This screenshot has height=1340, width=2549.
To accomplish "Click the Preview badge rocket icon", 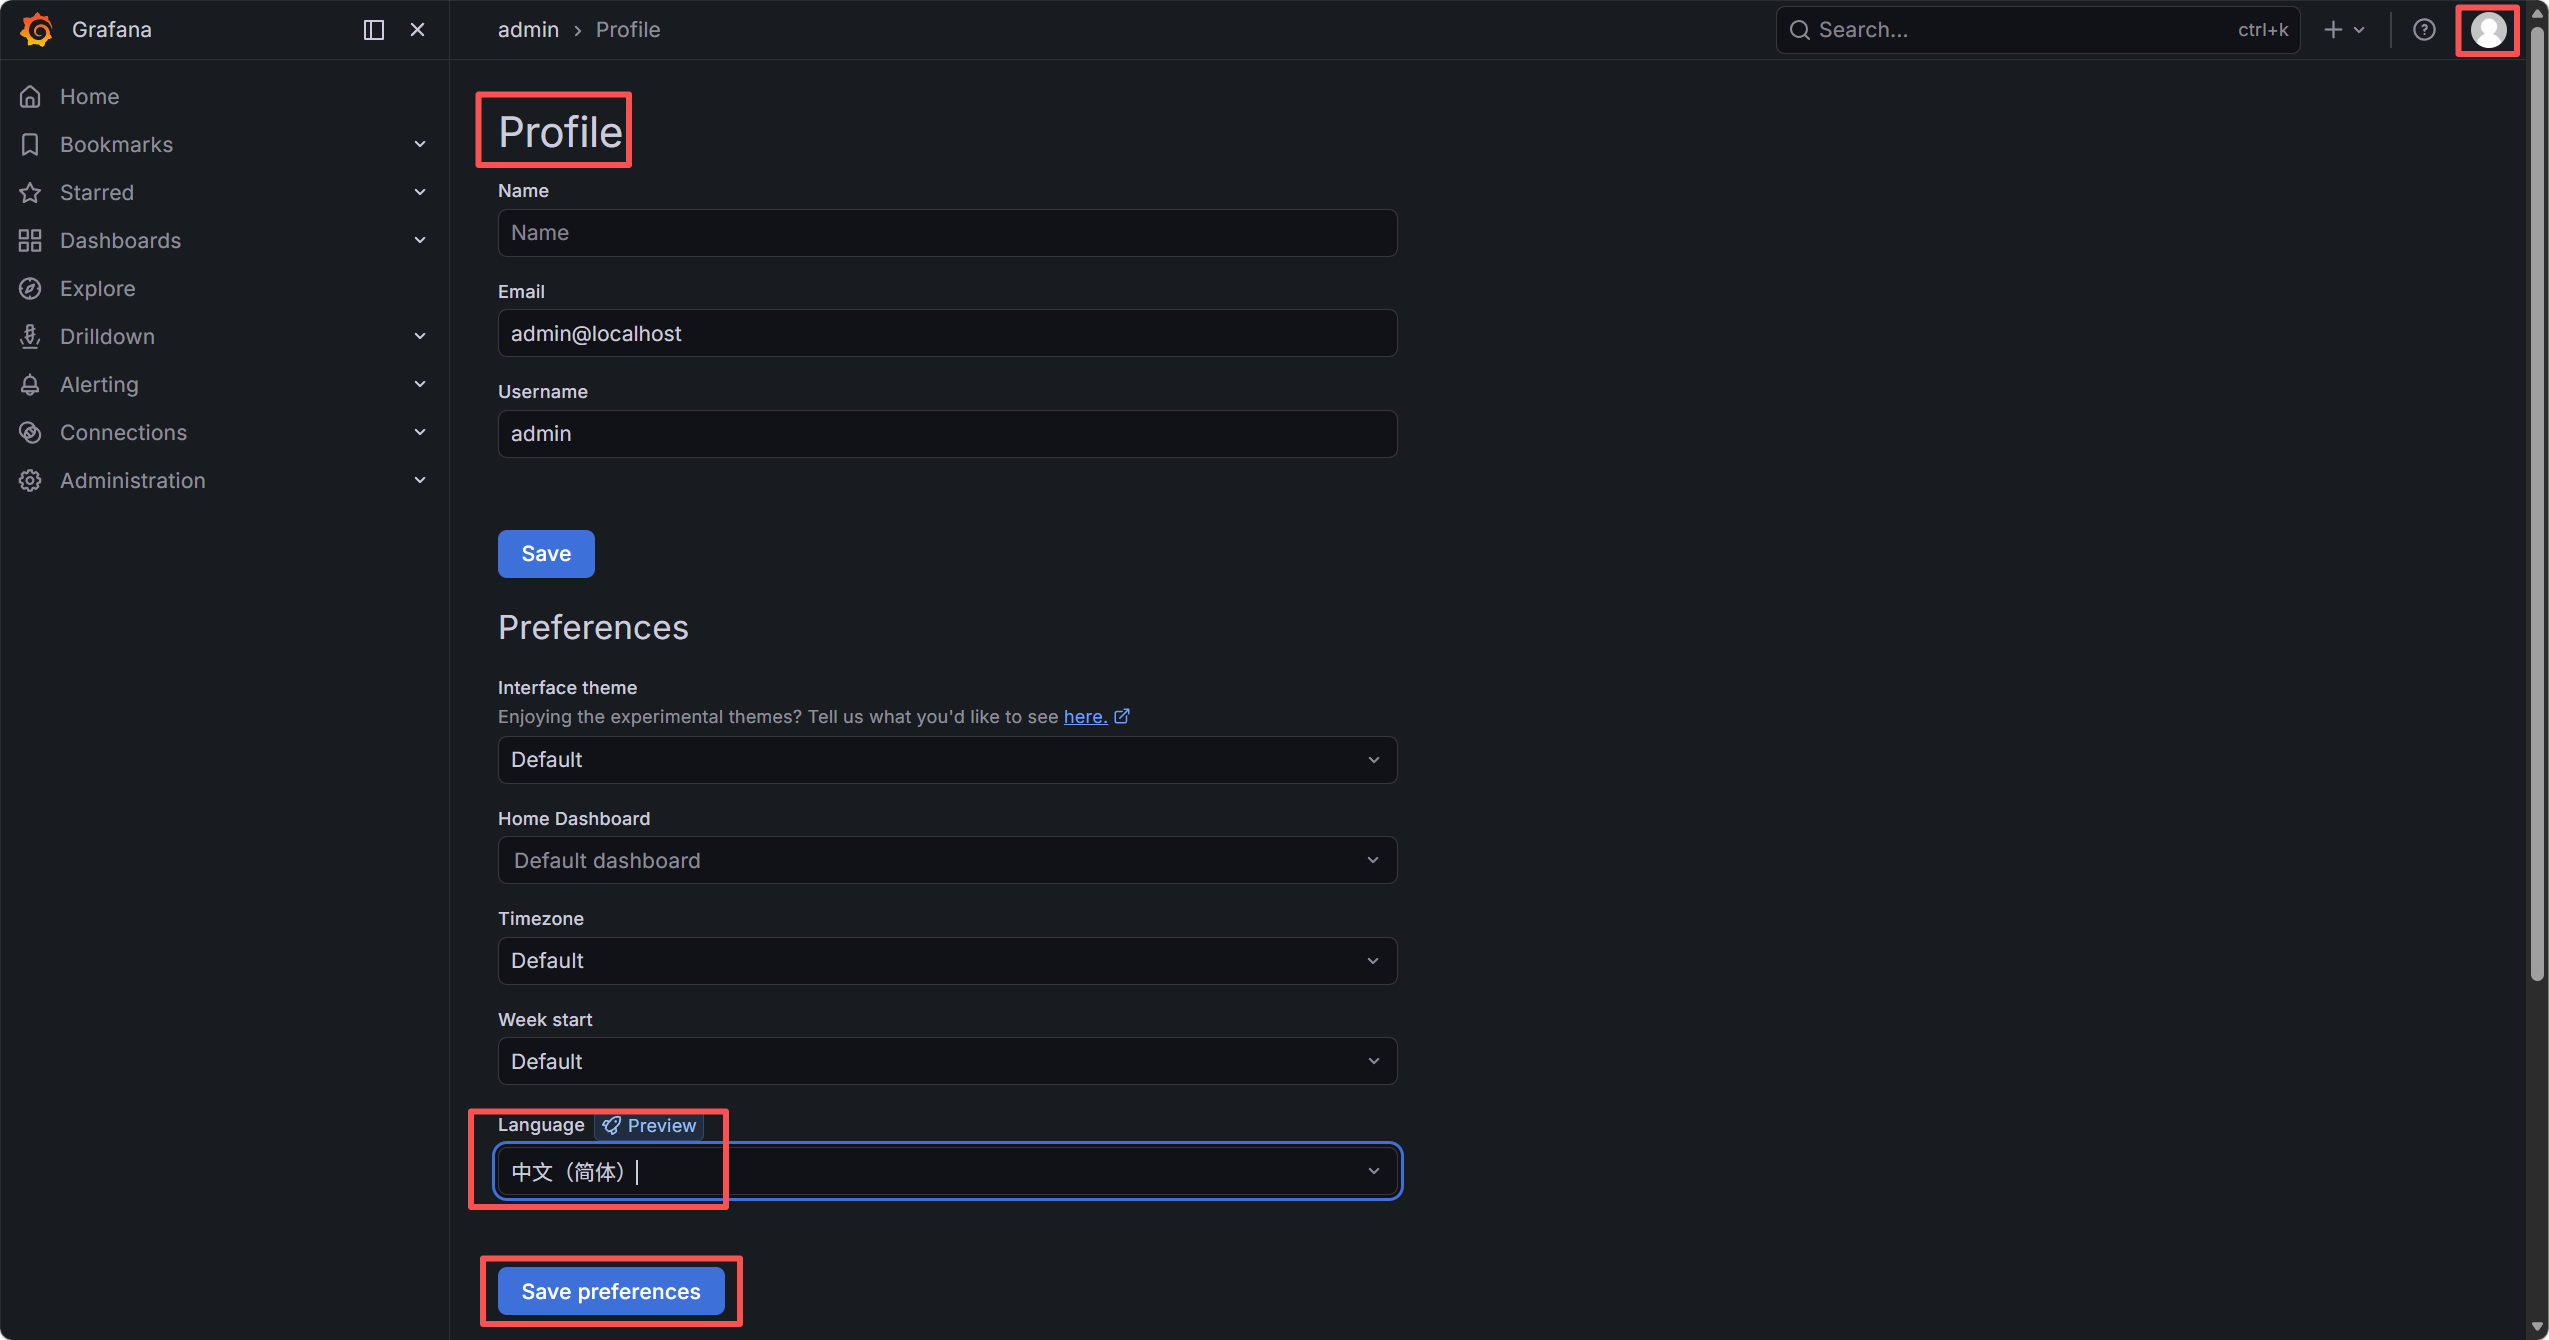I will pyautogui.click(x=611, y=1125).
